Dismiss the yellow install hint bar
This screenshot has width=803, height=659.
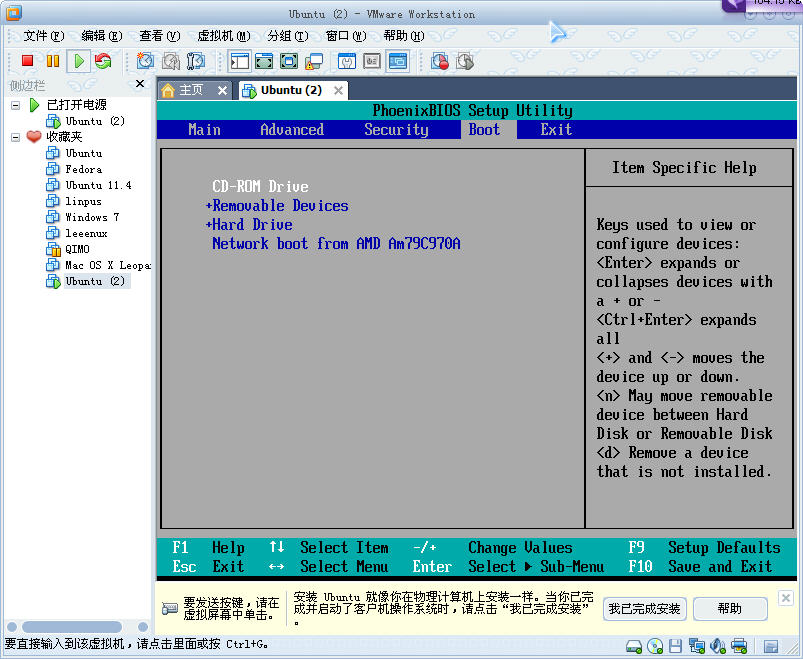786,598
